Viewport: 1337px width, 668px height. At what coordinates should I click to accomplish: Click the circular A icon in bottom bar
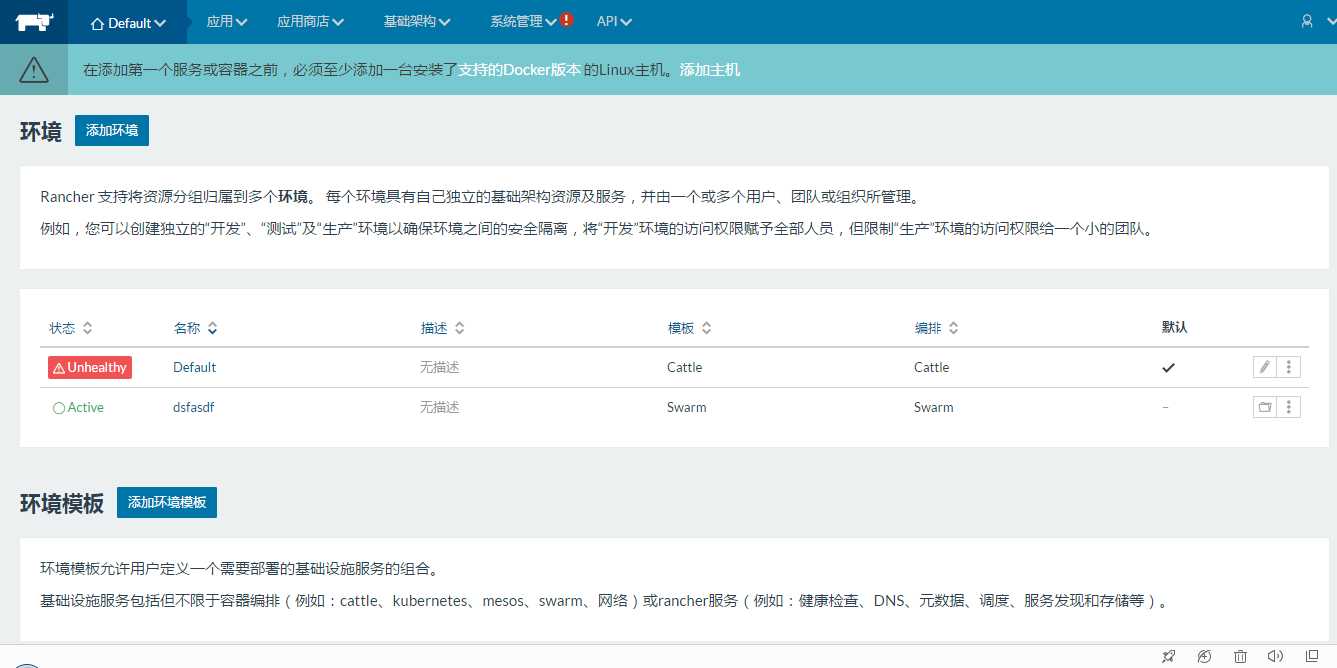[1204, 656]
